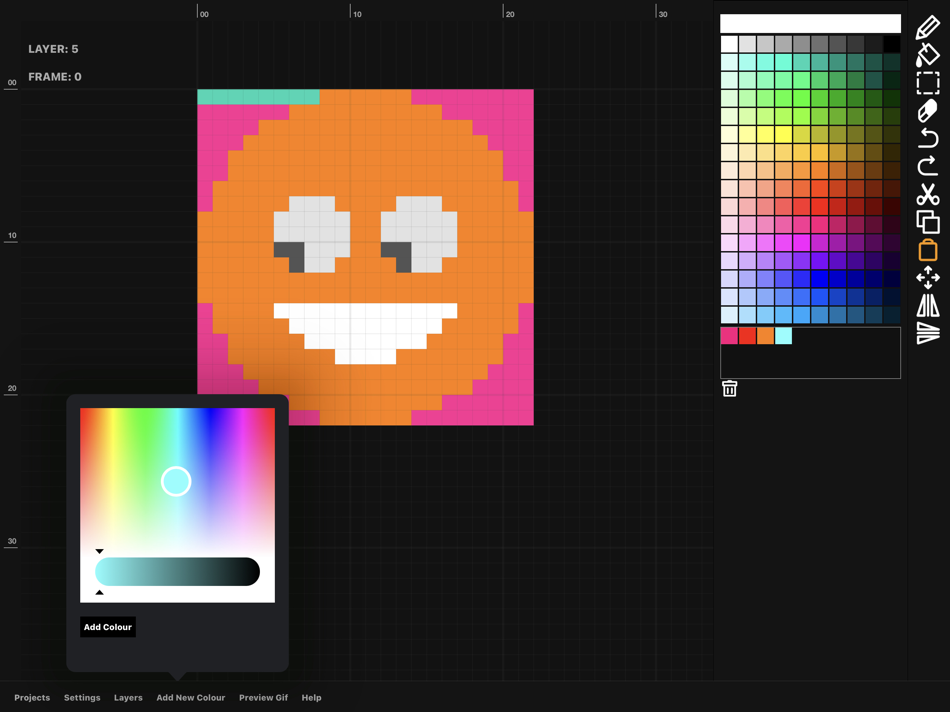Click the orange Paste clipboard icon
Screen dimensions: 950x712
(927, 249)
